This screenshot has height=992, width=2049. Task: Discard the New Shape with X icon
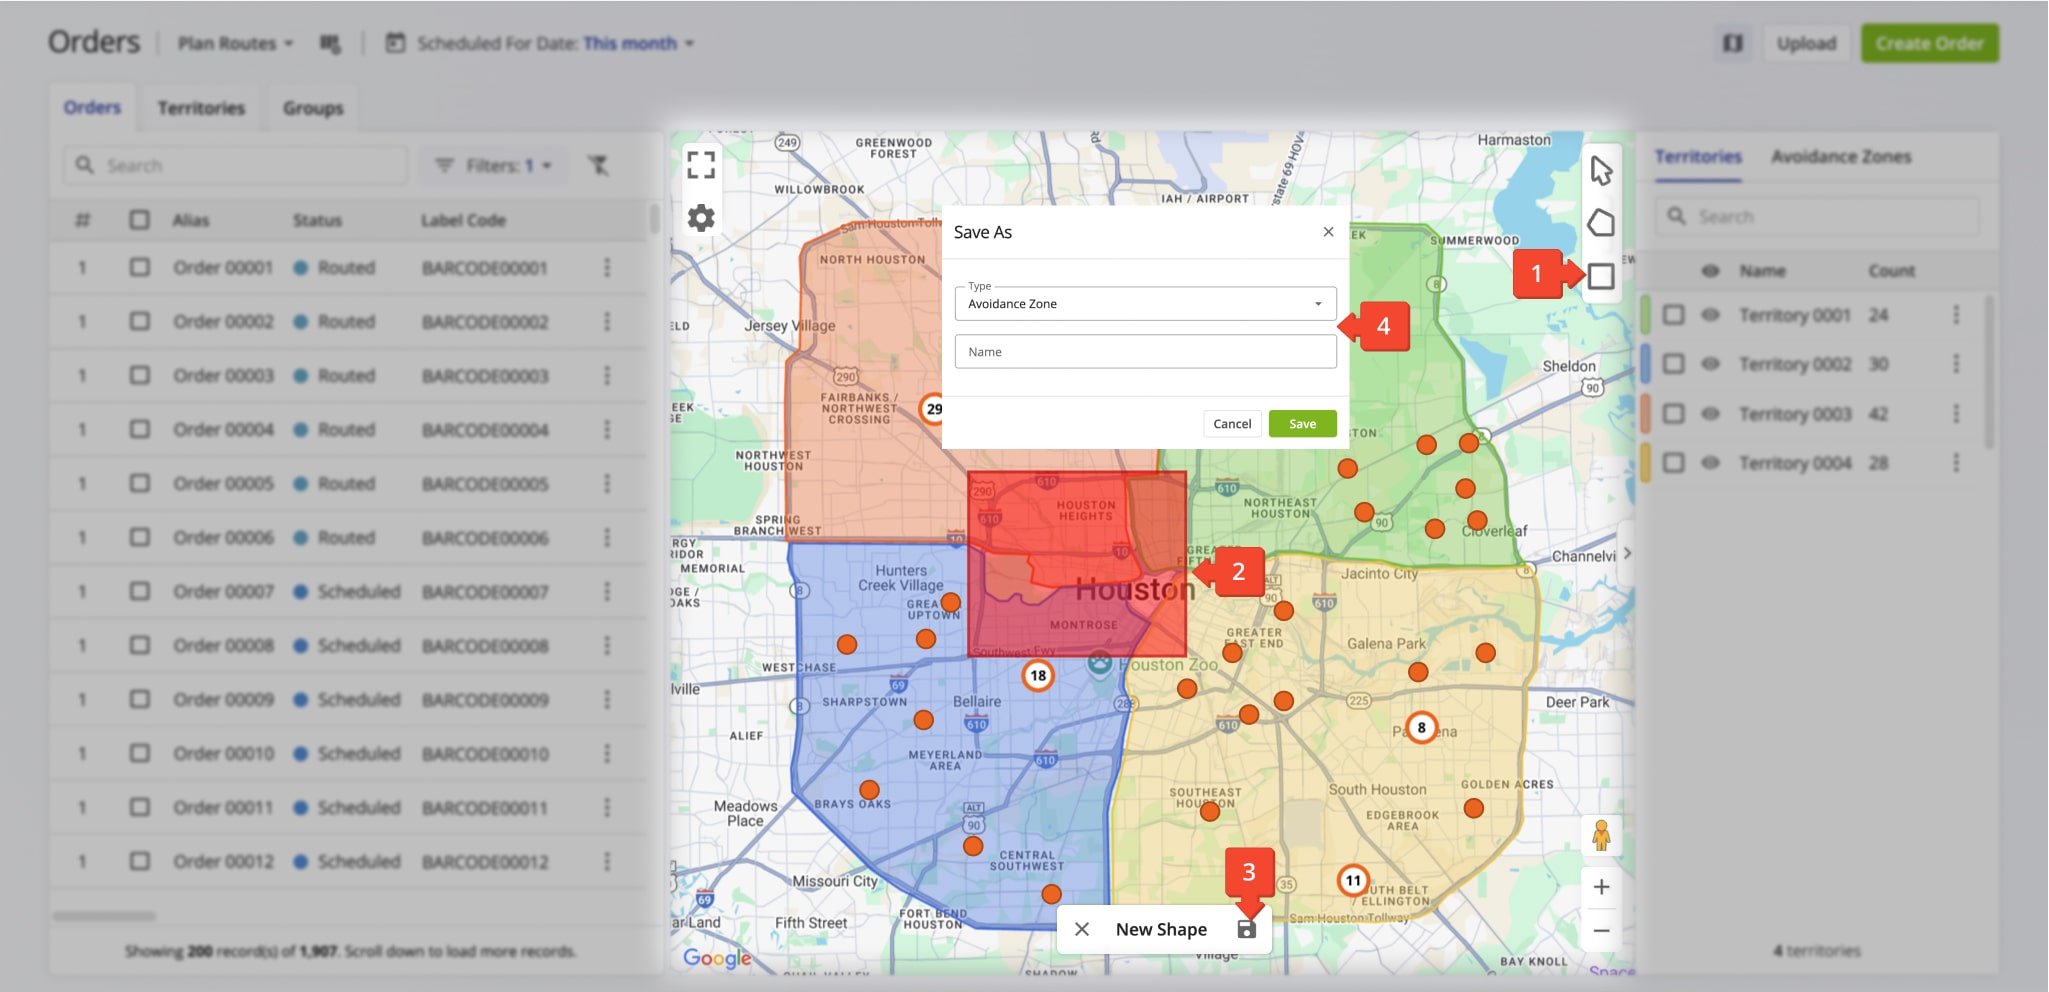[1082, 929]
